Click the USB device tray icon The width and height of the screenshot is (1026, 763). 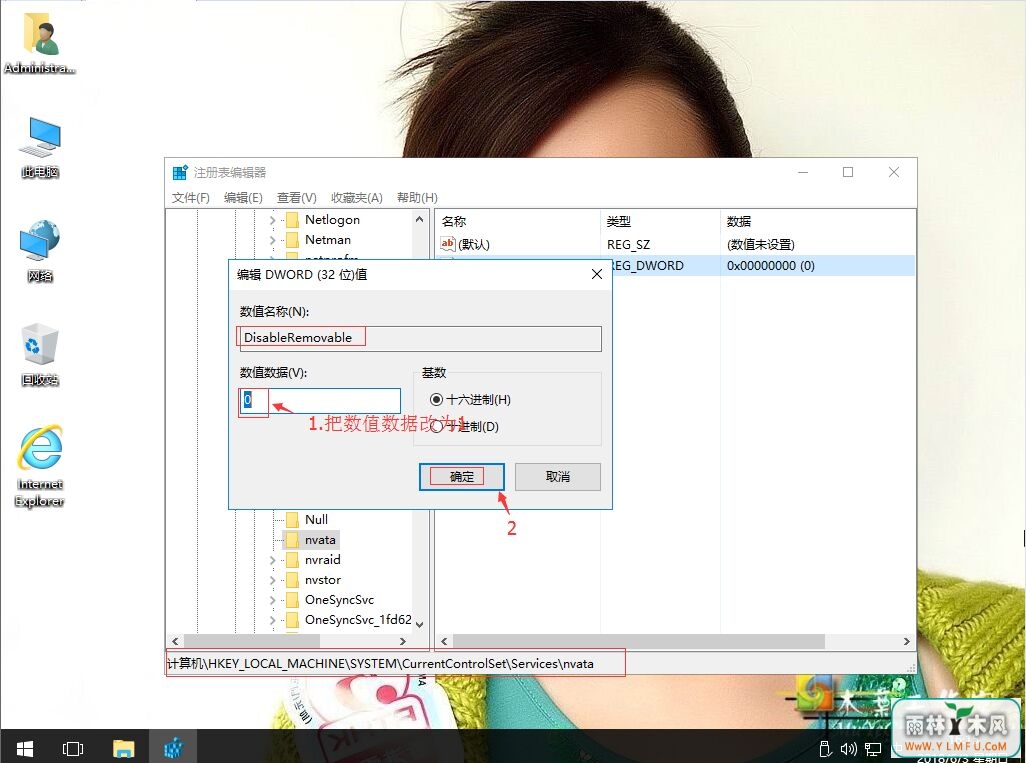click(825, 749)
